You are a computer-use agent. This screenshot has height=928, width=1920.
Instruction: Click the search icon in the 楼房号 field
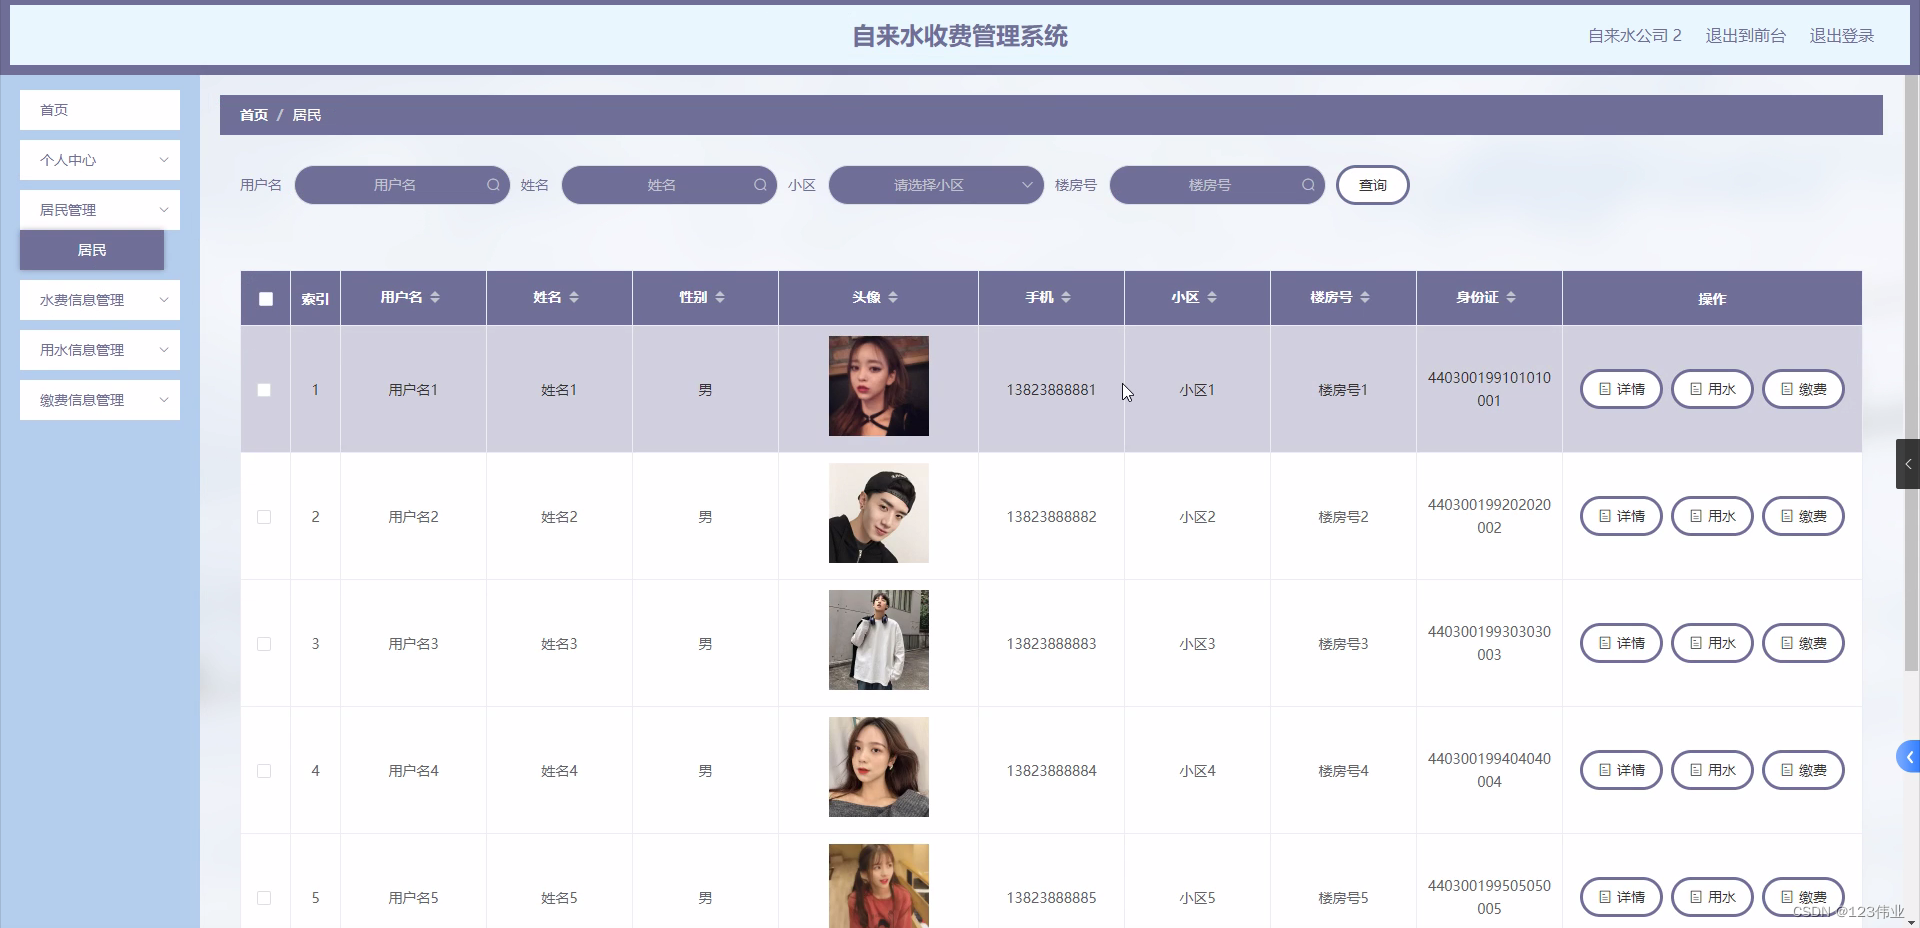(x=1308, y=185)
